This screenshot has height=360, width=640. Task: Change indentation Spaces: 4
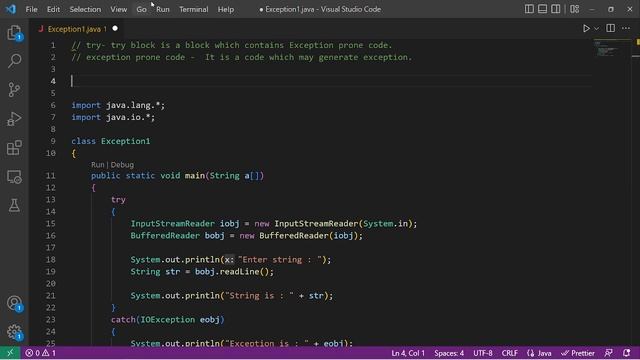[449, 353]
